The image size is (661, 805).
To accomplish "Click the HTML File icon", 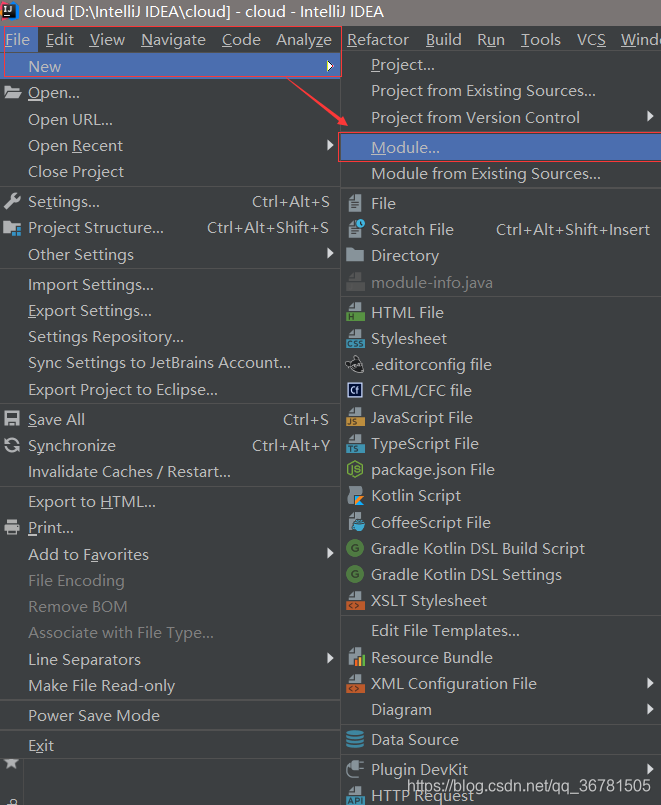I will coord(355,312).
